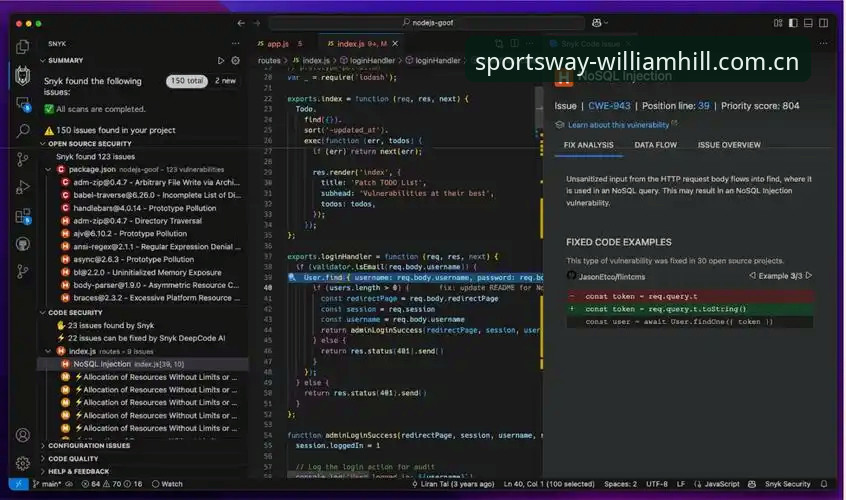Click Watch in status bar
The width and height of the screenshot is (846, 500).
click(x=167, y=484)
